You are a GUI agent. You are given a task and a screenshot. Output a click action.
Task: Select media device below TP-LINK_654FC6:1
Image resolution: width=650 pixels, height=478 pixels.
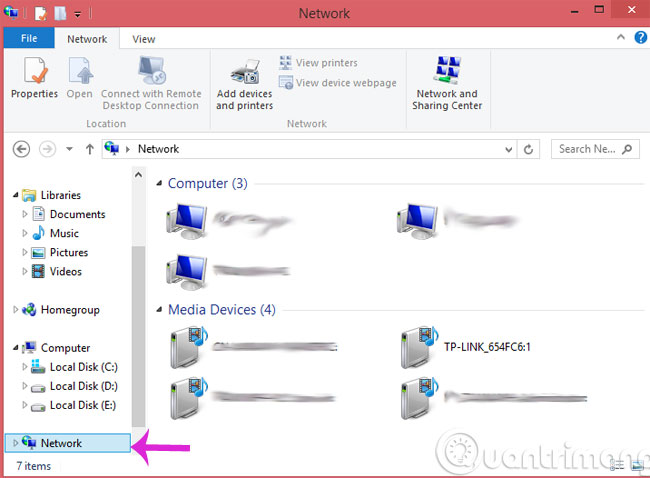tap(420, 398)
